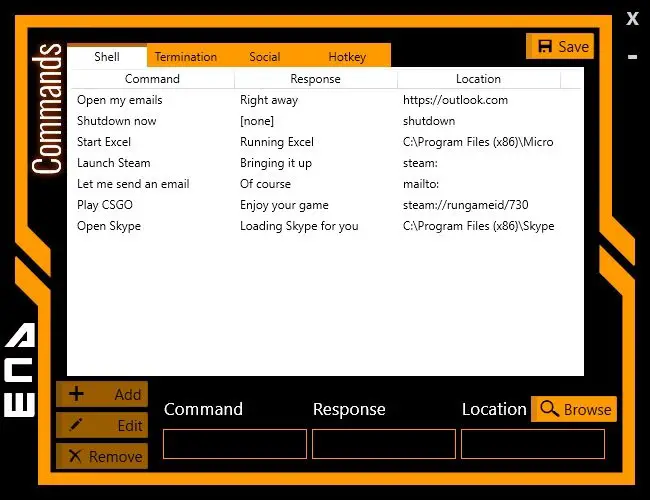Viewport: 650px width, 500px height.
Task: Click the pencil icon on Edit
Action: 76,424
